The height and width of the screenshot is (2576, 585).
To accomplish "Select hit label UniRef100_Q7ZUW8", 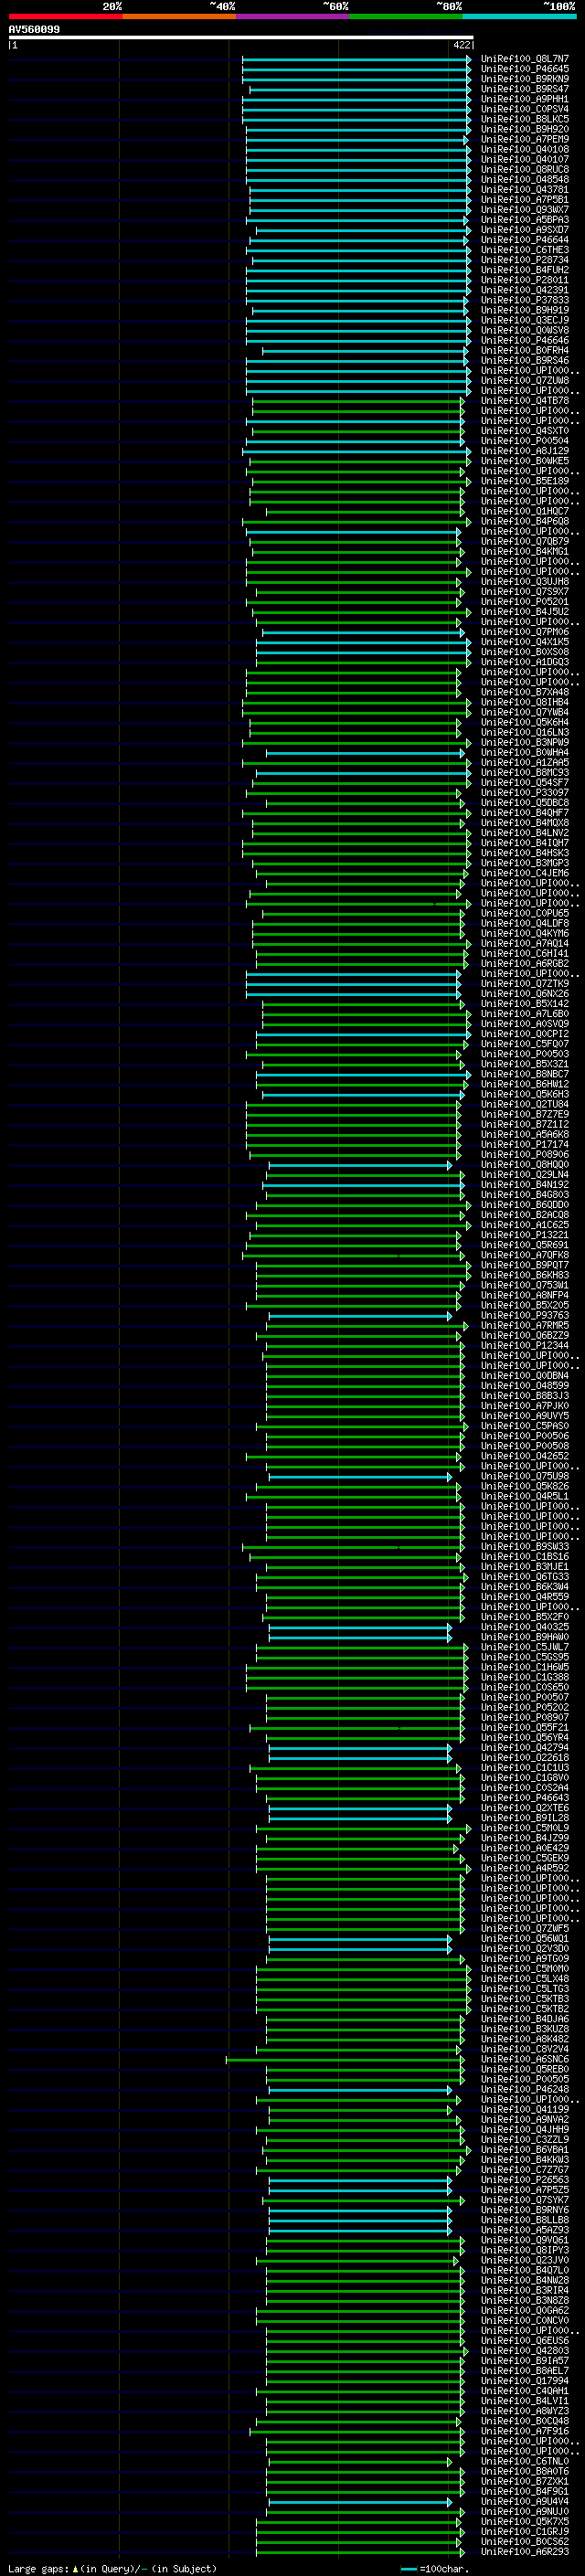I will pos(525,381).
